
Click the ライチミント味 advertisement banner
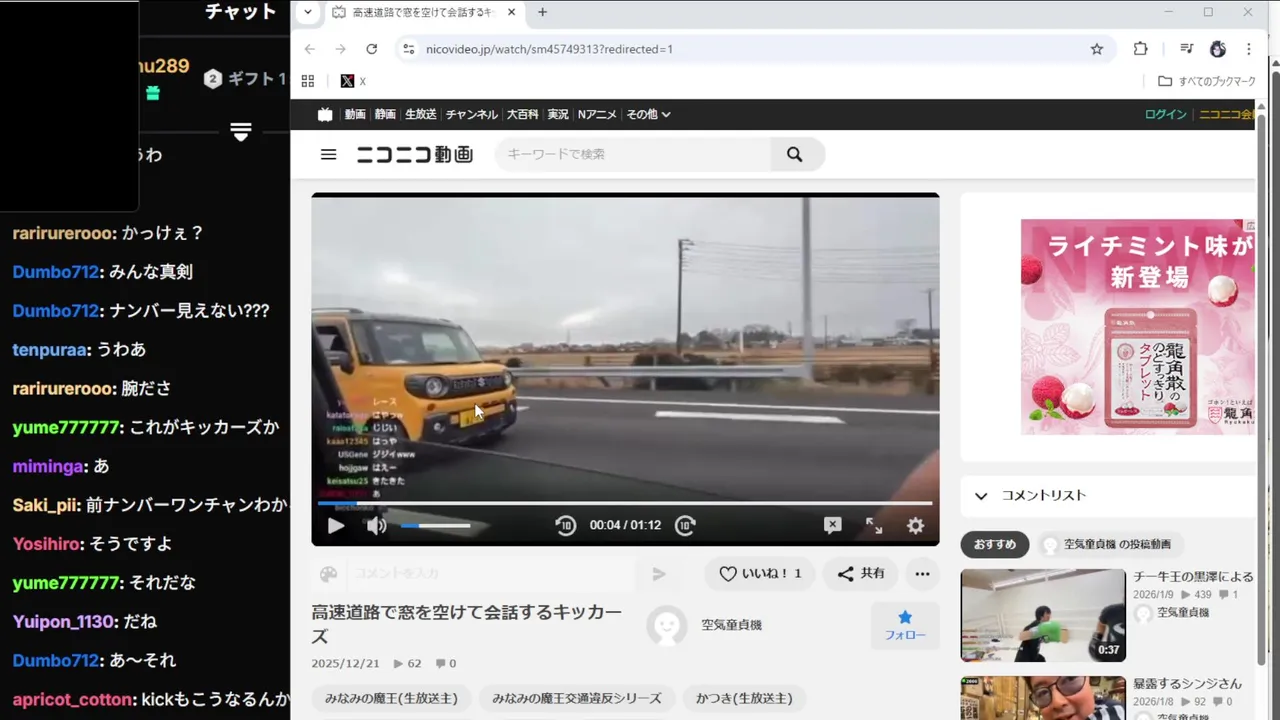1137,327
